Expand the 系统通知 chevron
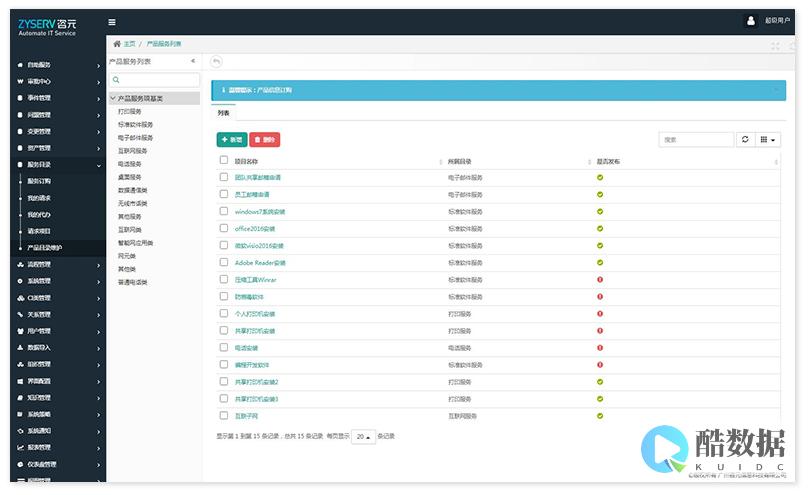This screenshot has height=495, width=808. (x=98, y=432)
